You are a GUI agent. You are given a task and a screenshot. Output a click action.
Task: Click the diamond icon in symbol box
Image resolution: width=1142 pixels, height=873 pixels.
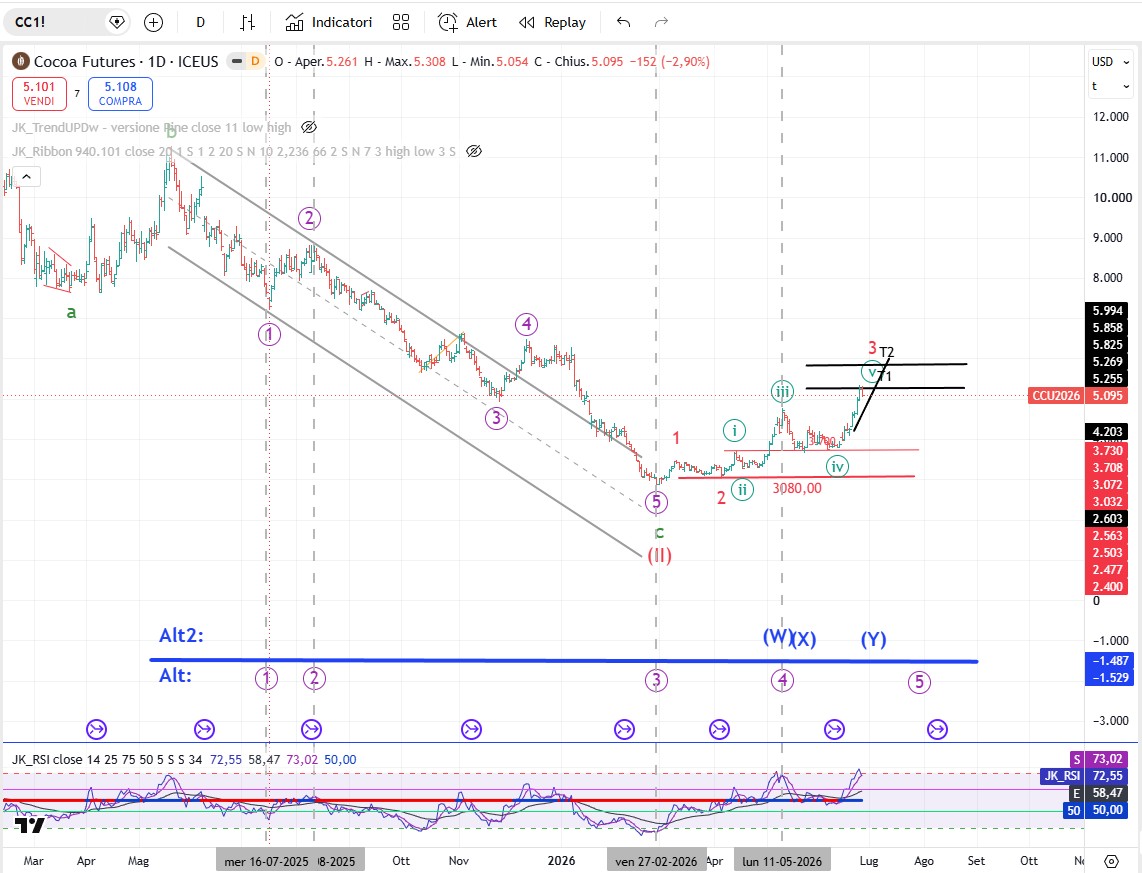pyautogui.click(x=117, y=23)
